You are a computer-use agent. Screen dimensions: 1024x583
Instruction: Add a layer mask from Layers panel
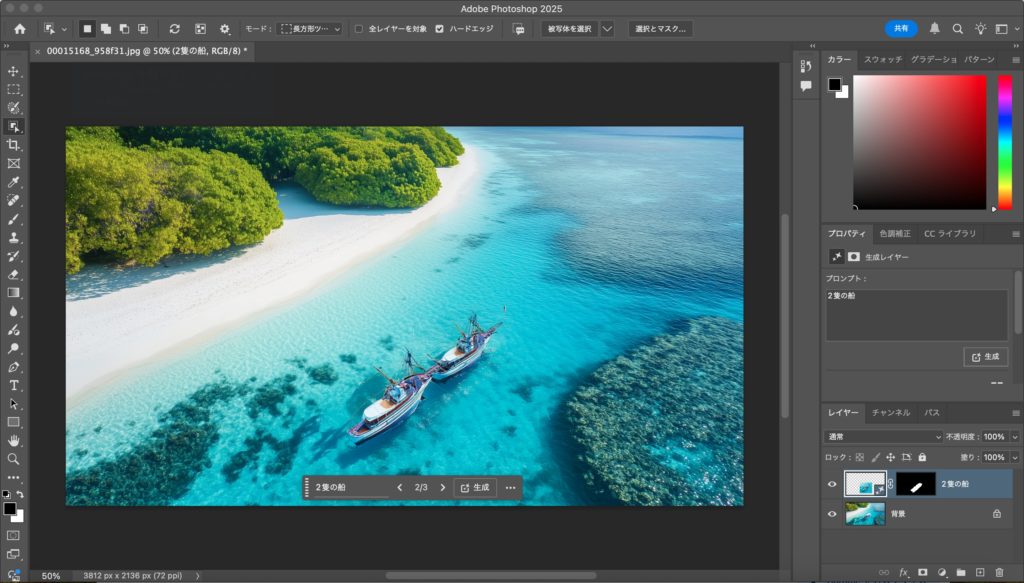coord(922,572)
